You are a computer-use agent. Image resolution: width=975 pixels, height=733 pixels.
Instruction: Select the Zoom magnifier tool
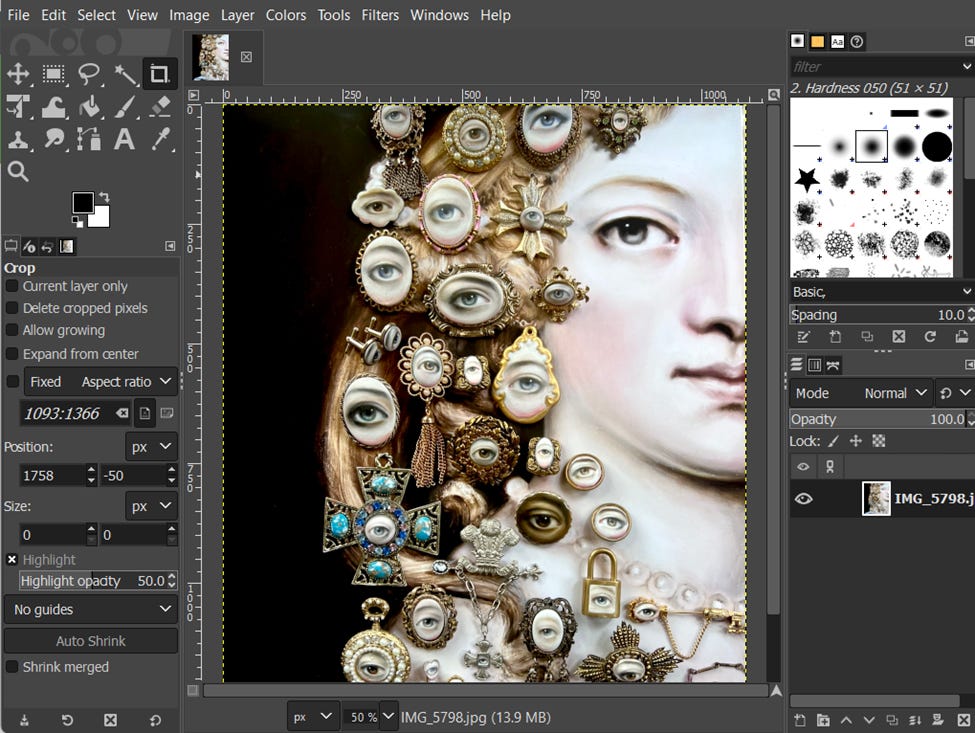pos(18,171)
